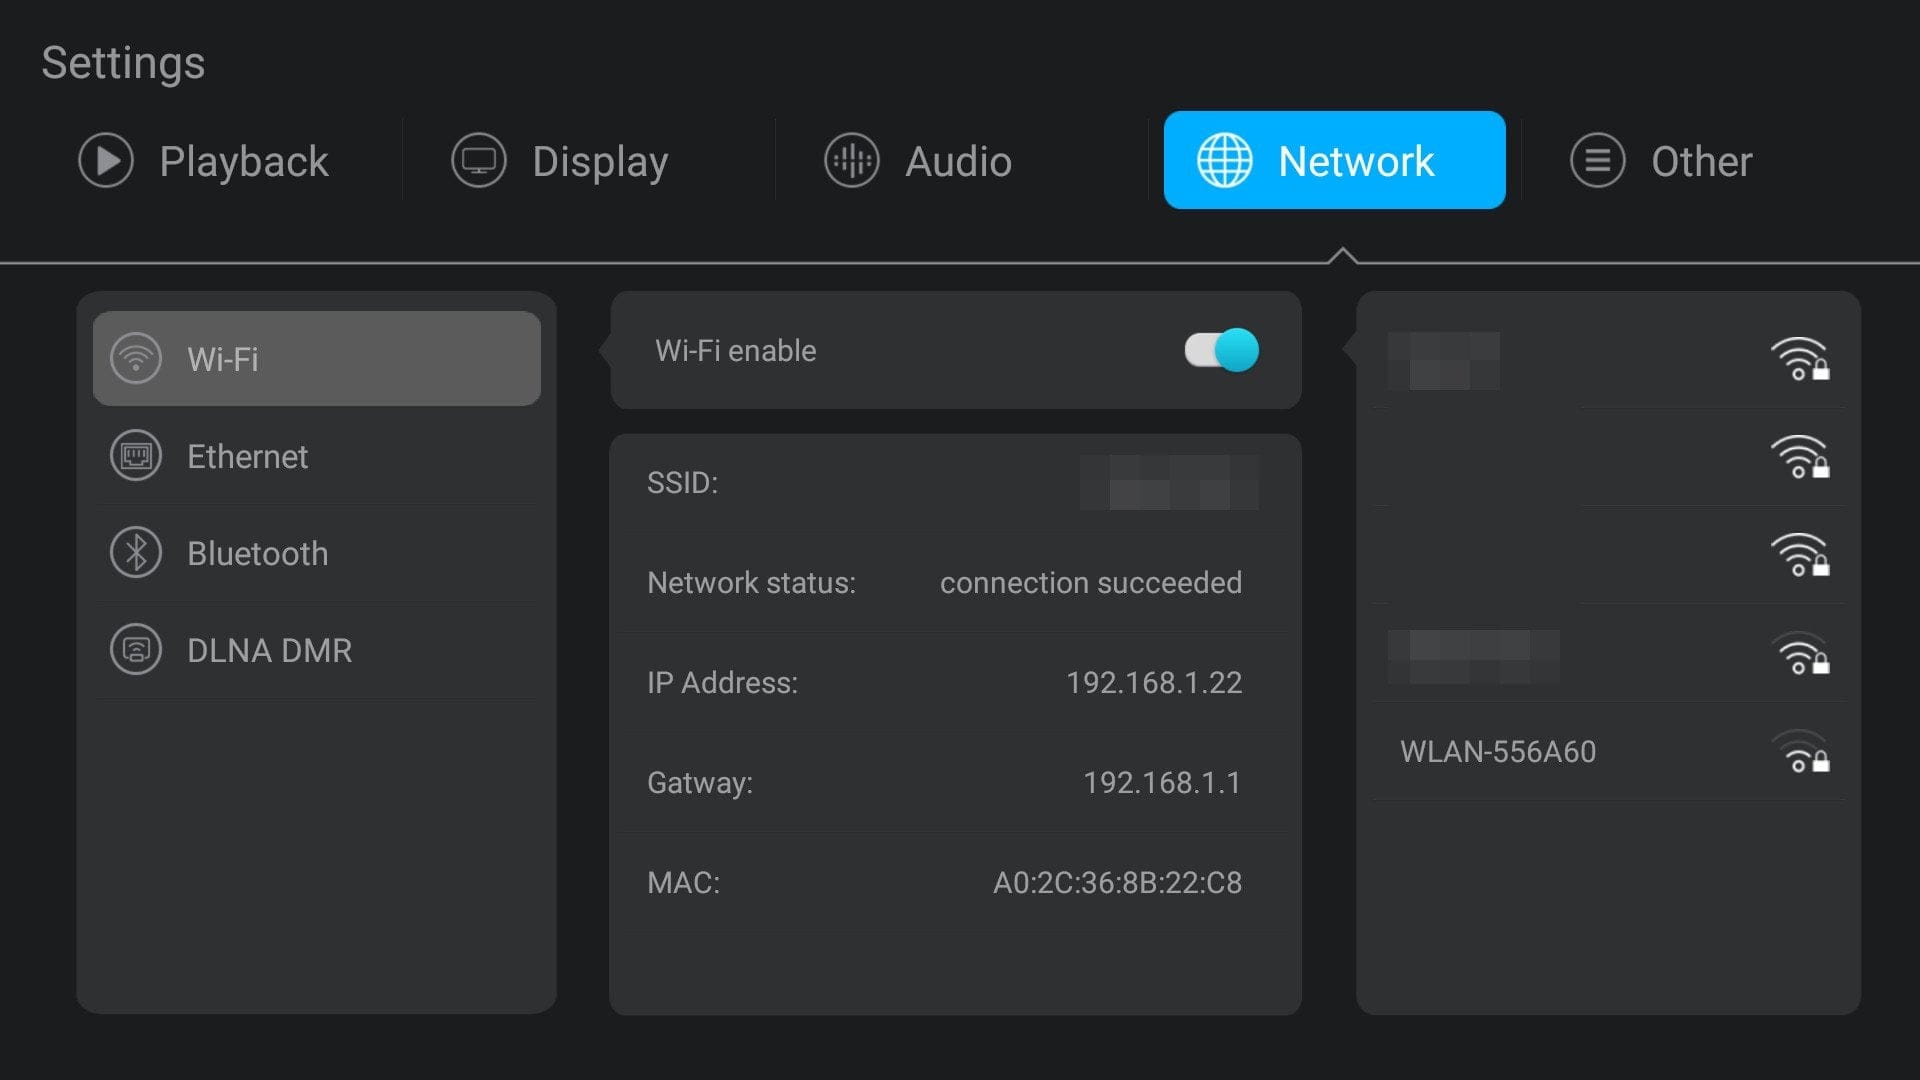This screenshot has width=1920, height=1080.
Task: Click the Display monitor icon
Action: pyautogui.click(x=479, y=160)
